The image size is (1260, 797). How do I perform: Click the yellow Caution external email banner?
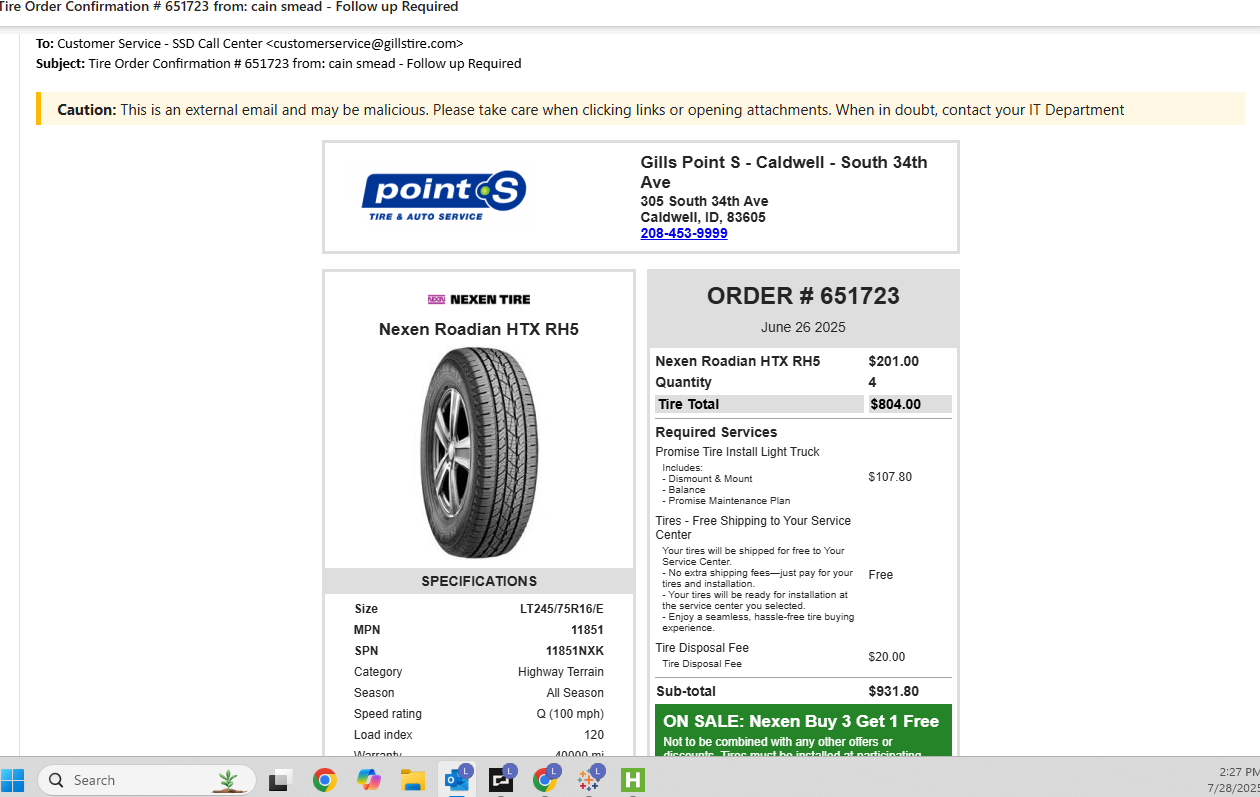pyautogui.click(x=641, y=110)
